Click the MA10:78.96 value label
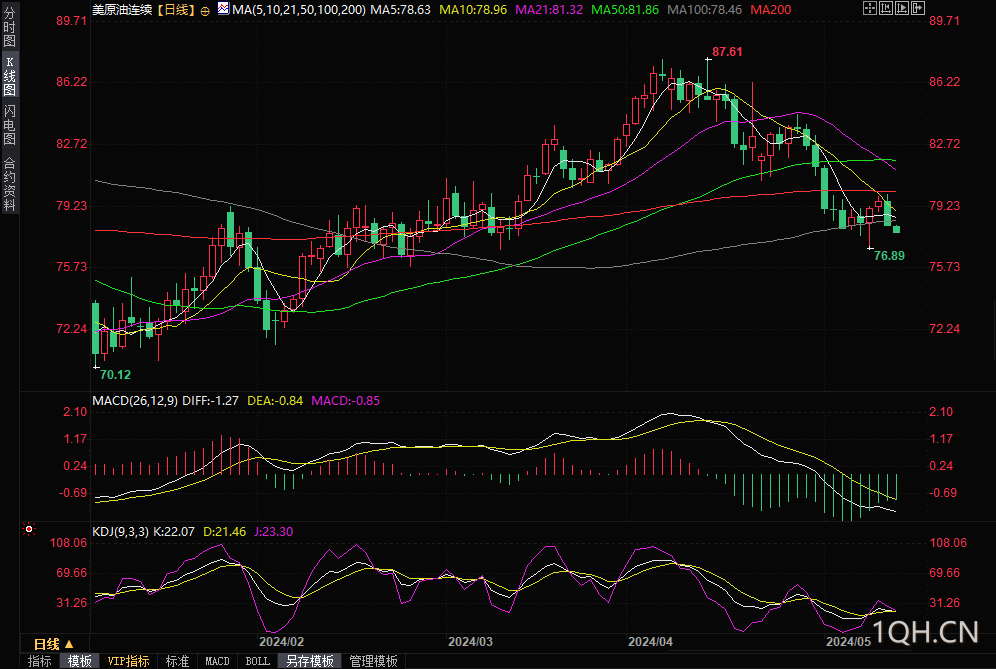The image size is (996, 669). click(x=473, y=10)
